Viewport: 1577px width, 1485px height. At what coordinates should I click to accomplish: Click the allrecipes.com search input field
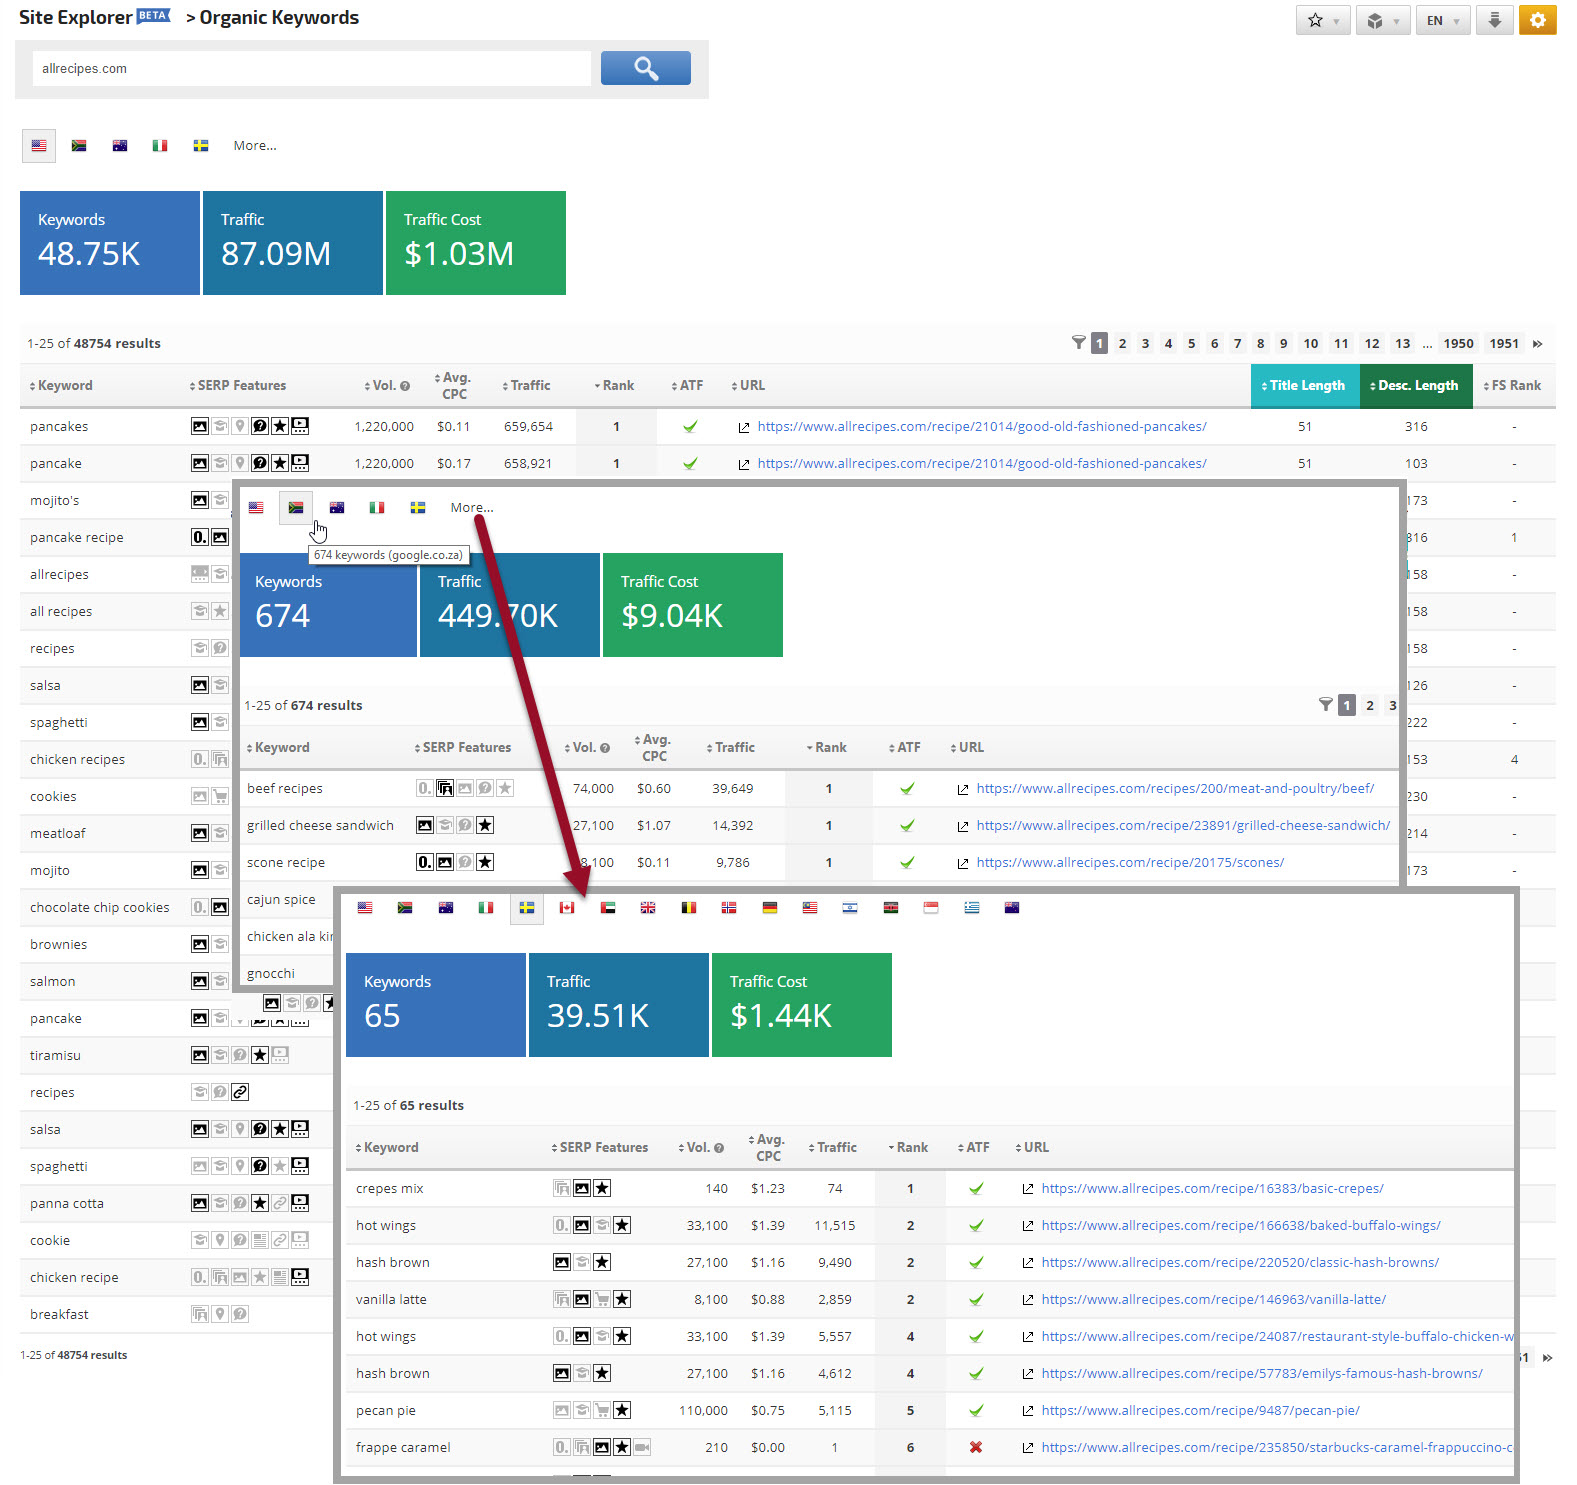coord(311,69)
